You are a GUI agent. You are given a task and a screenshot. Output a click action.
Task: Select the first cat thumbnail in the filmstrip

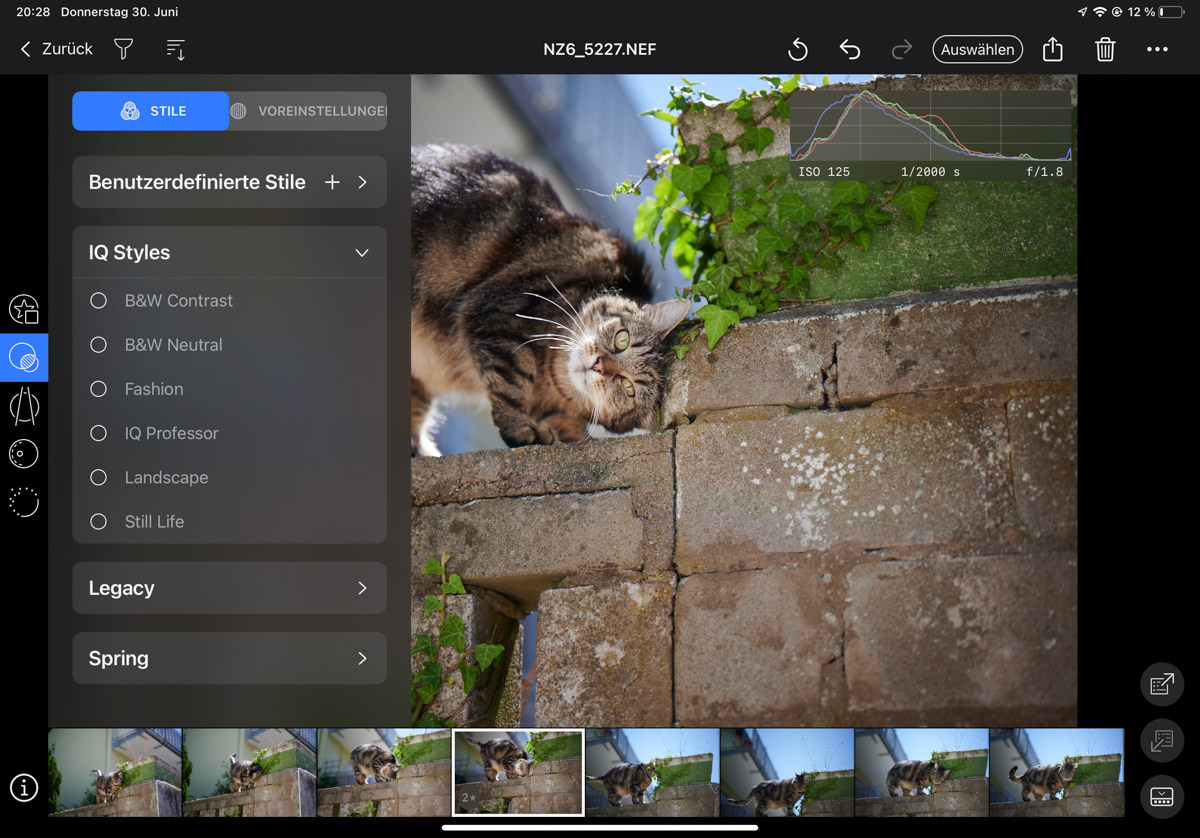coord(115,772)
